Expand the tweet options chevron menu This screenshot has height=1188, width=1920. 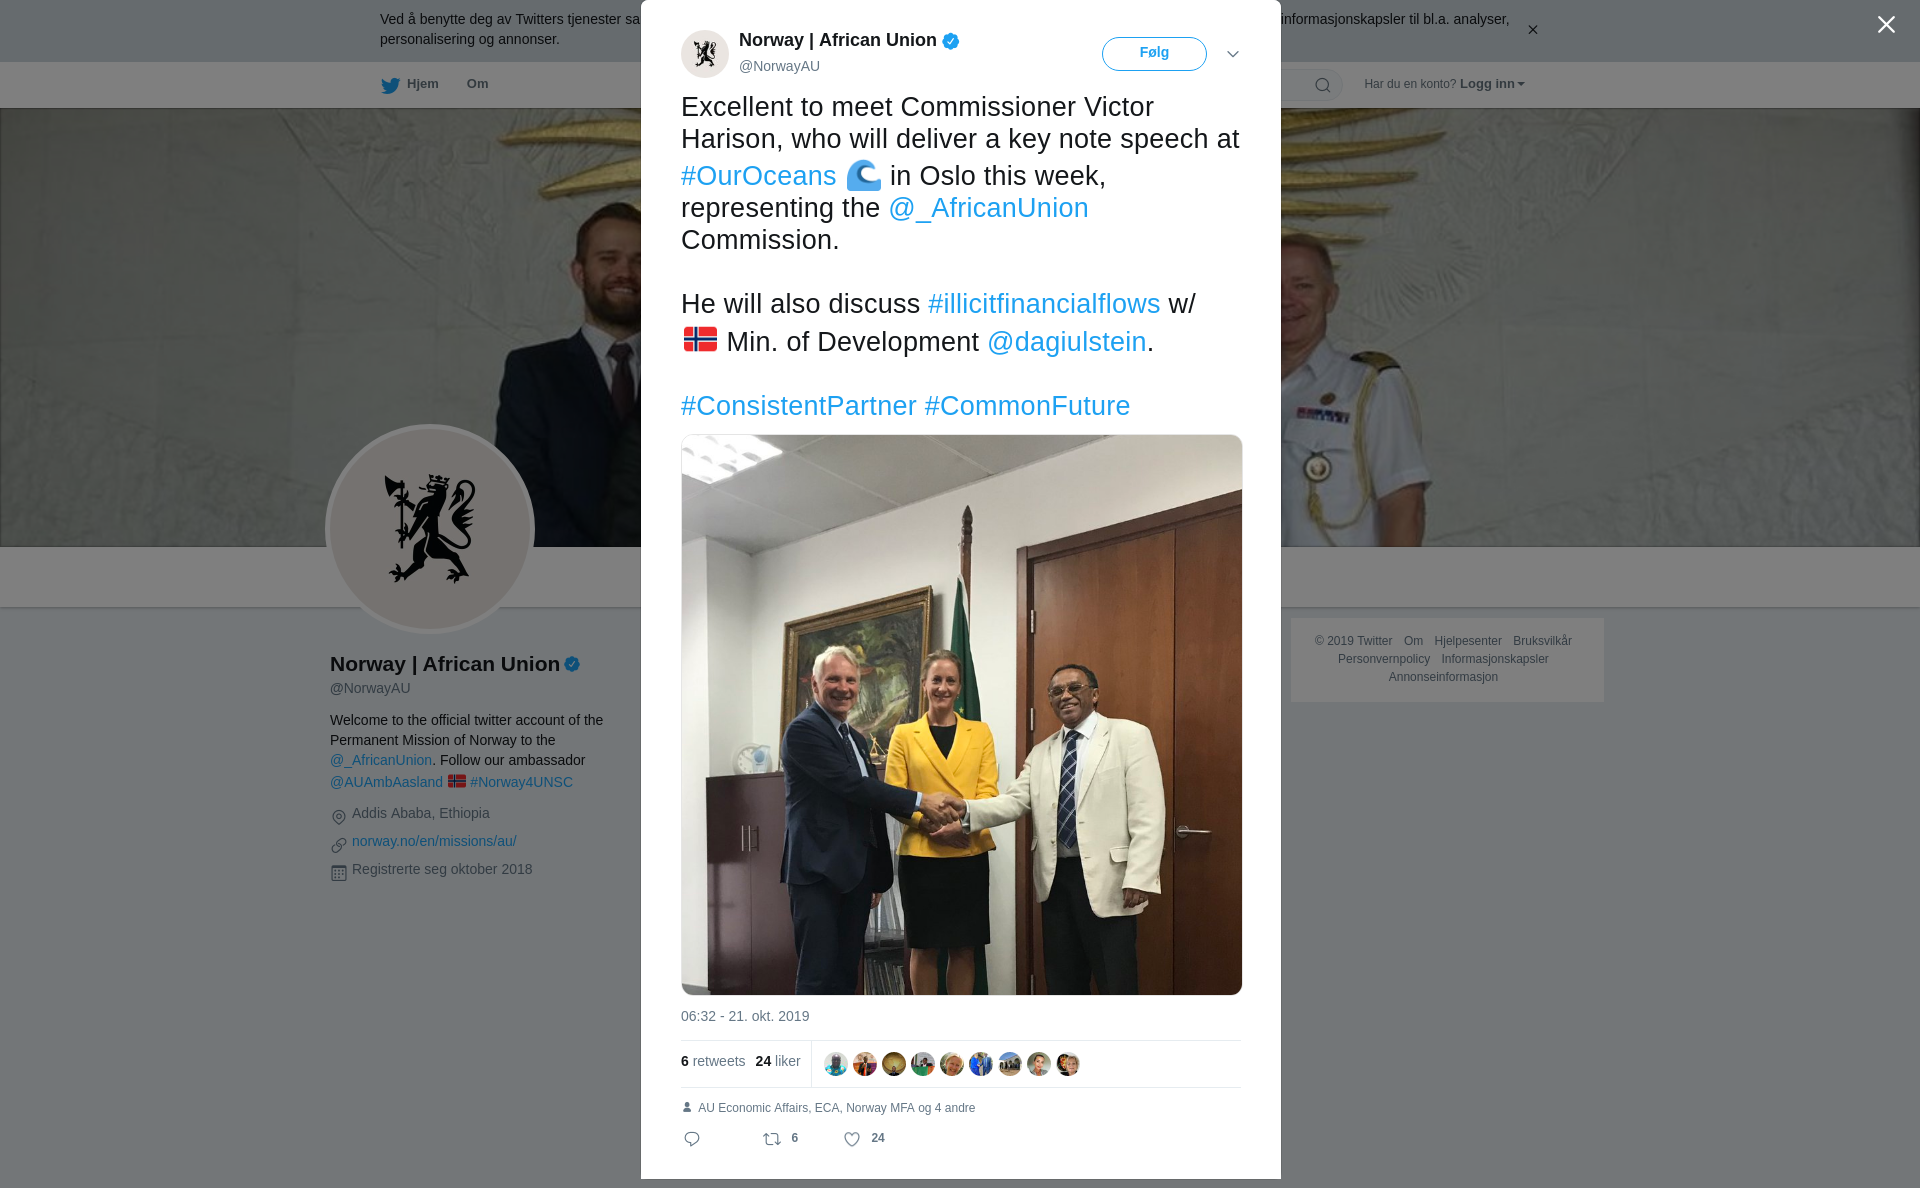pos(1233,54)
